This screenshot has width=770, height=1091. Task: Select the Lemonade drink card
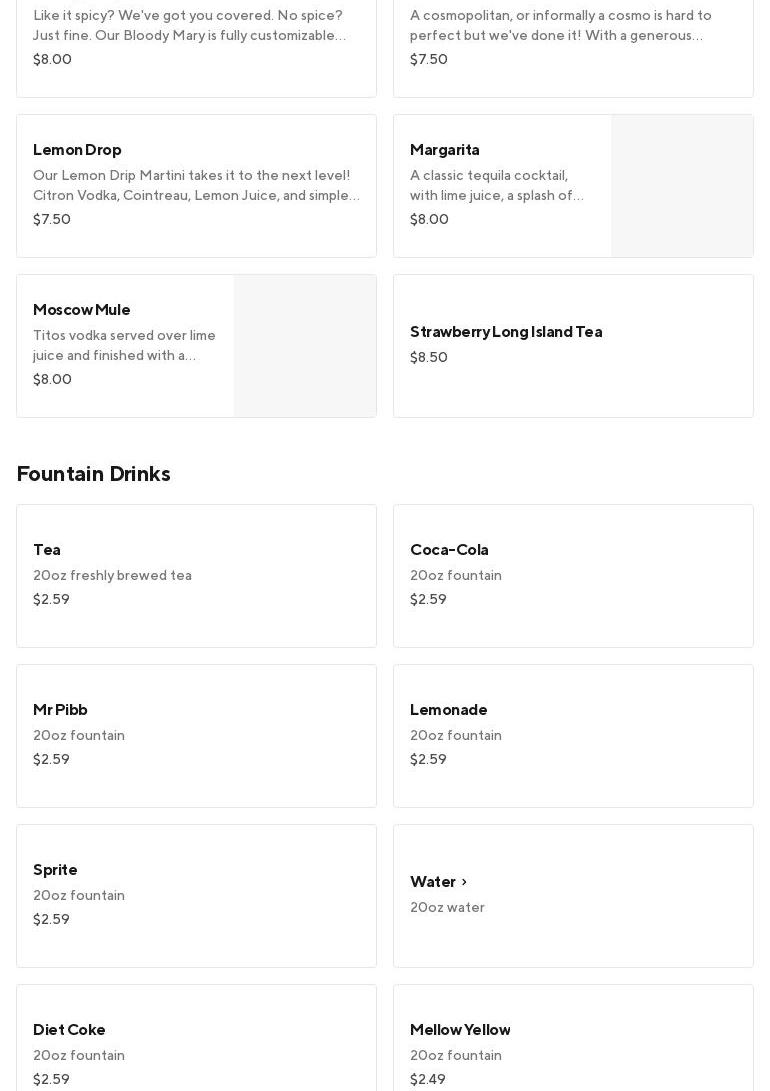coord(573,736)
